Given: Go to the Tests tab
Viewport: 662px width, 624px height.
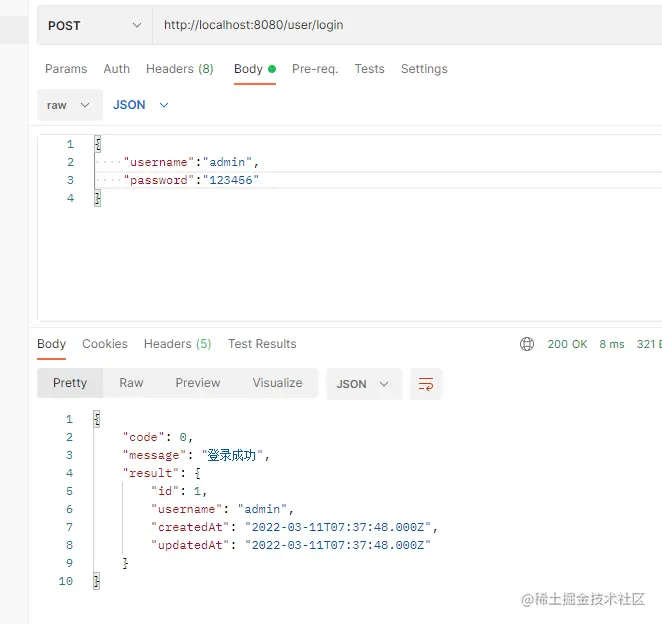Looking at the screenshot, I should click(x=369, y=69).
